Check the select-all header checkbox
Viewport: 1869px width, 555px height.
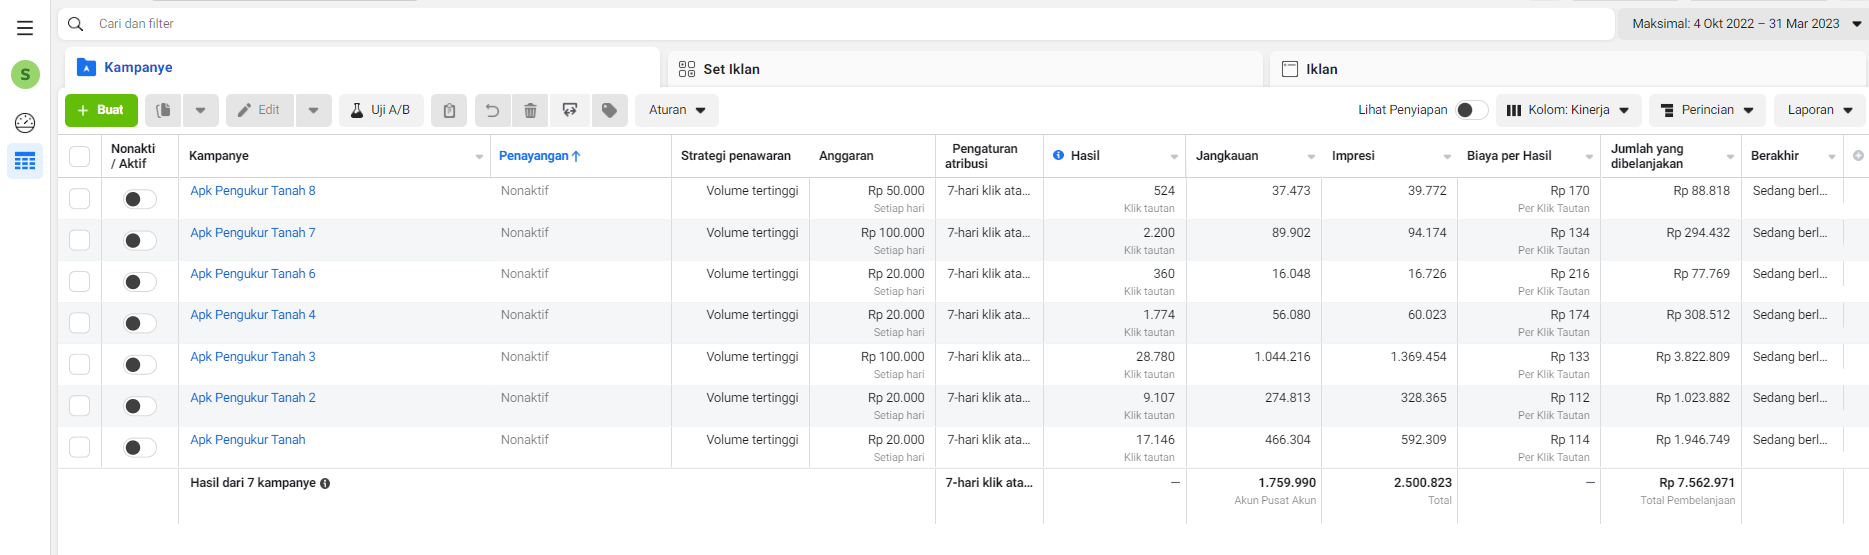(x=80, y=156)
